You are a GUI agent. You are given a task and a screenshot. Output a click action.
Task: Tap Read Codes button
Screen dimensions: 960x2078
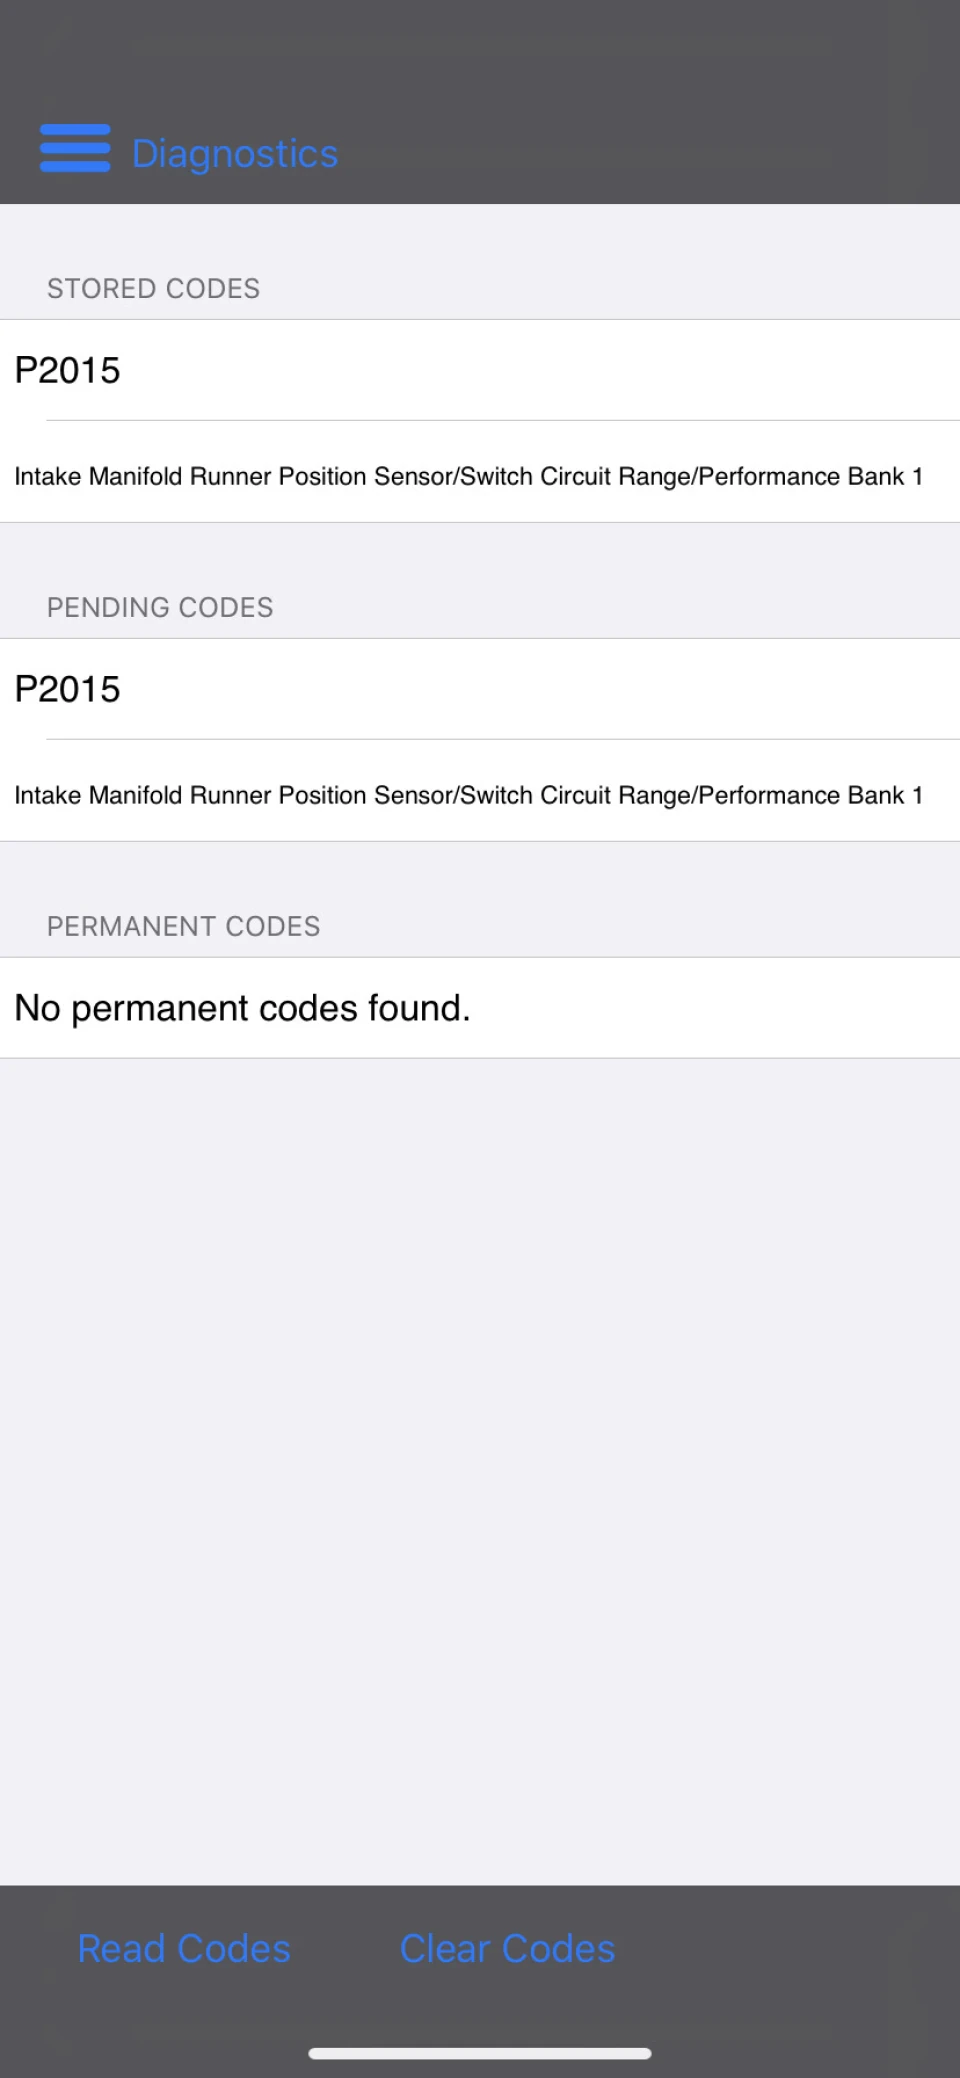(x=184, y=1948)
